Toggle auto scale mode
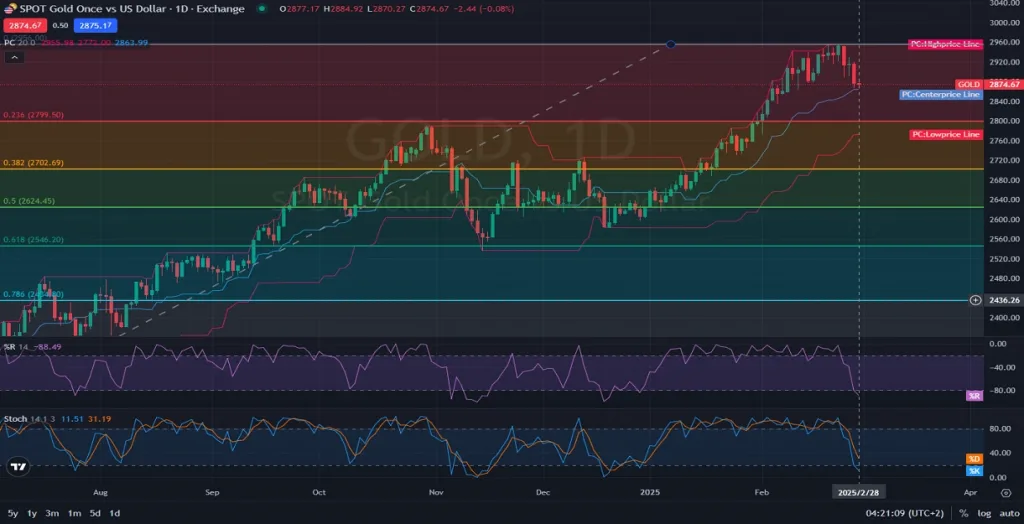1024x524 pixels. click(1009, 514)
